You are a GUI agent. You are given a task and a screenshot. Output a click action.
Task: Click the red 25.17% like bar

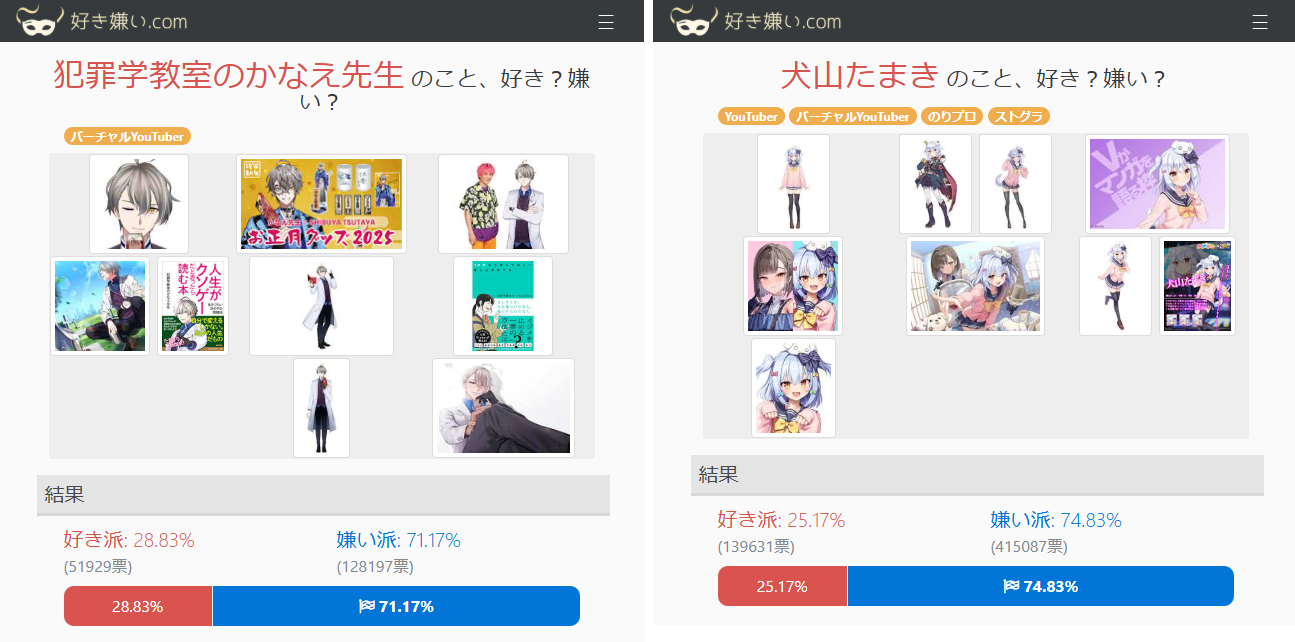point(782,586)
